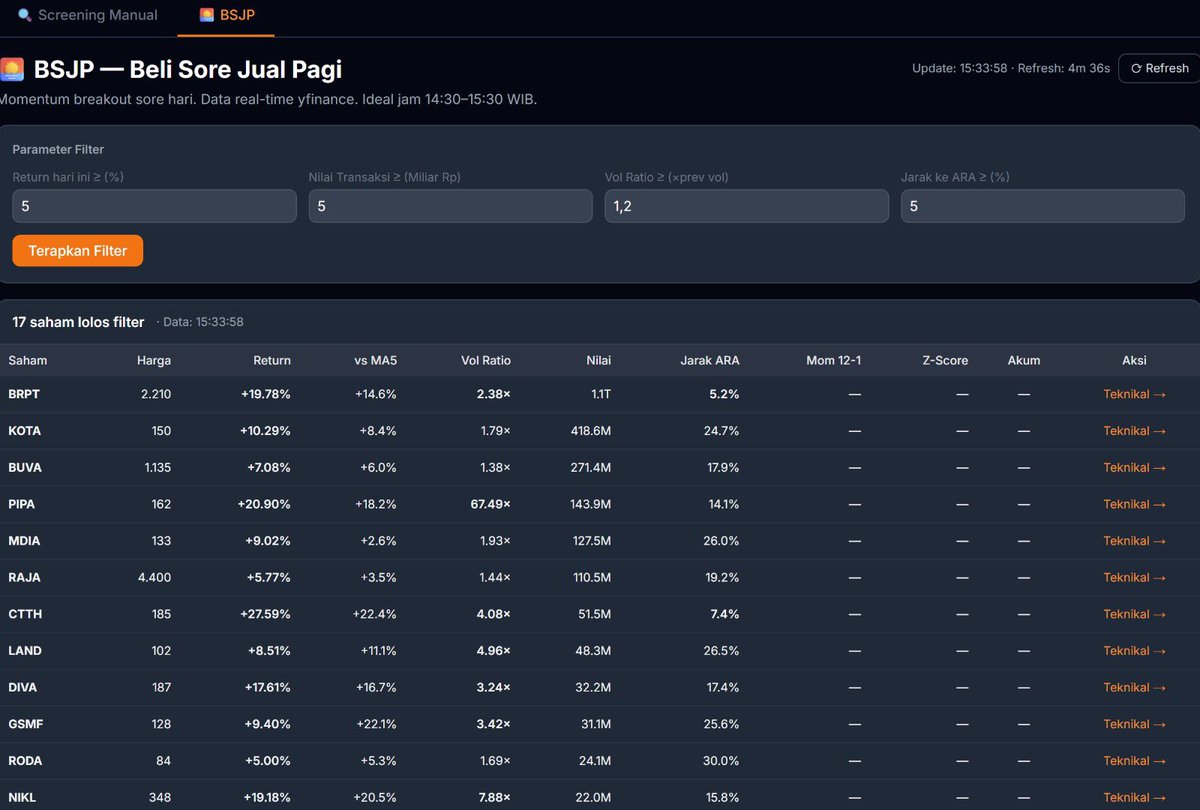
Task: Select the KOTA ticker cell
Action: (x=25, y=431)
